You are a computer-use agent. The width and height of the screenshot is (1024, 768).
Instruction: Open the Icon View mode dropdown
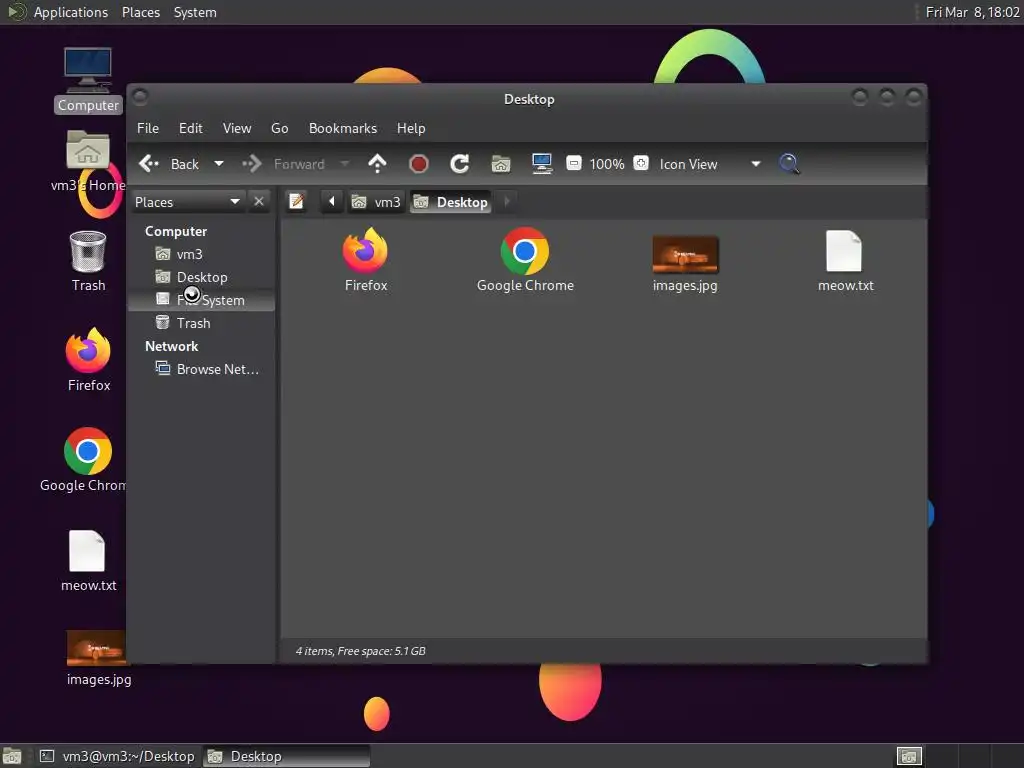click(710, 164)
